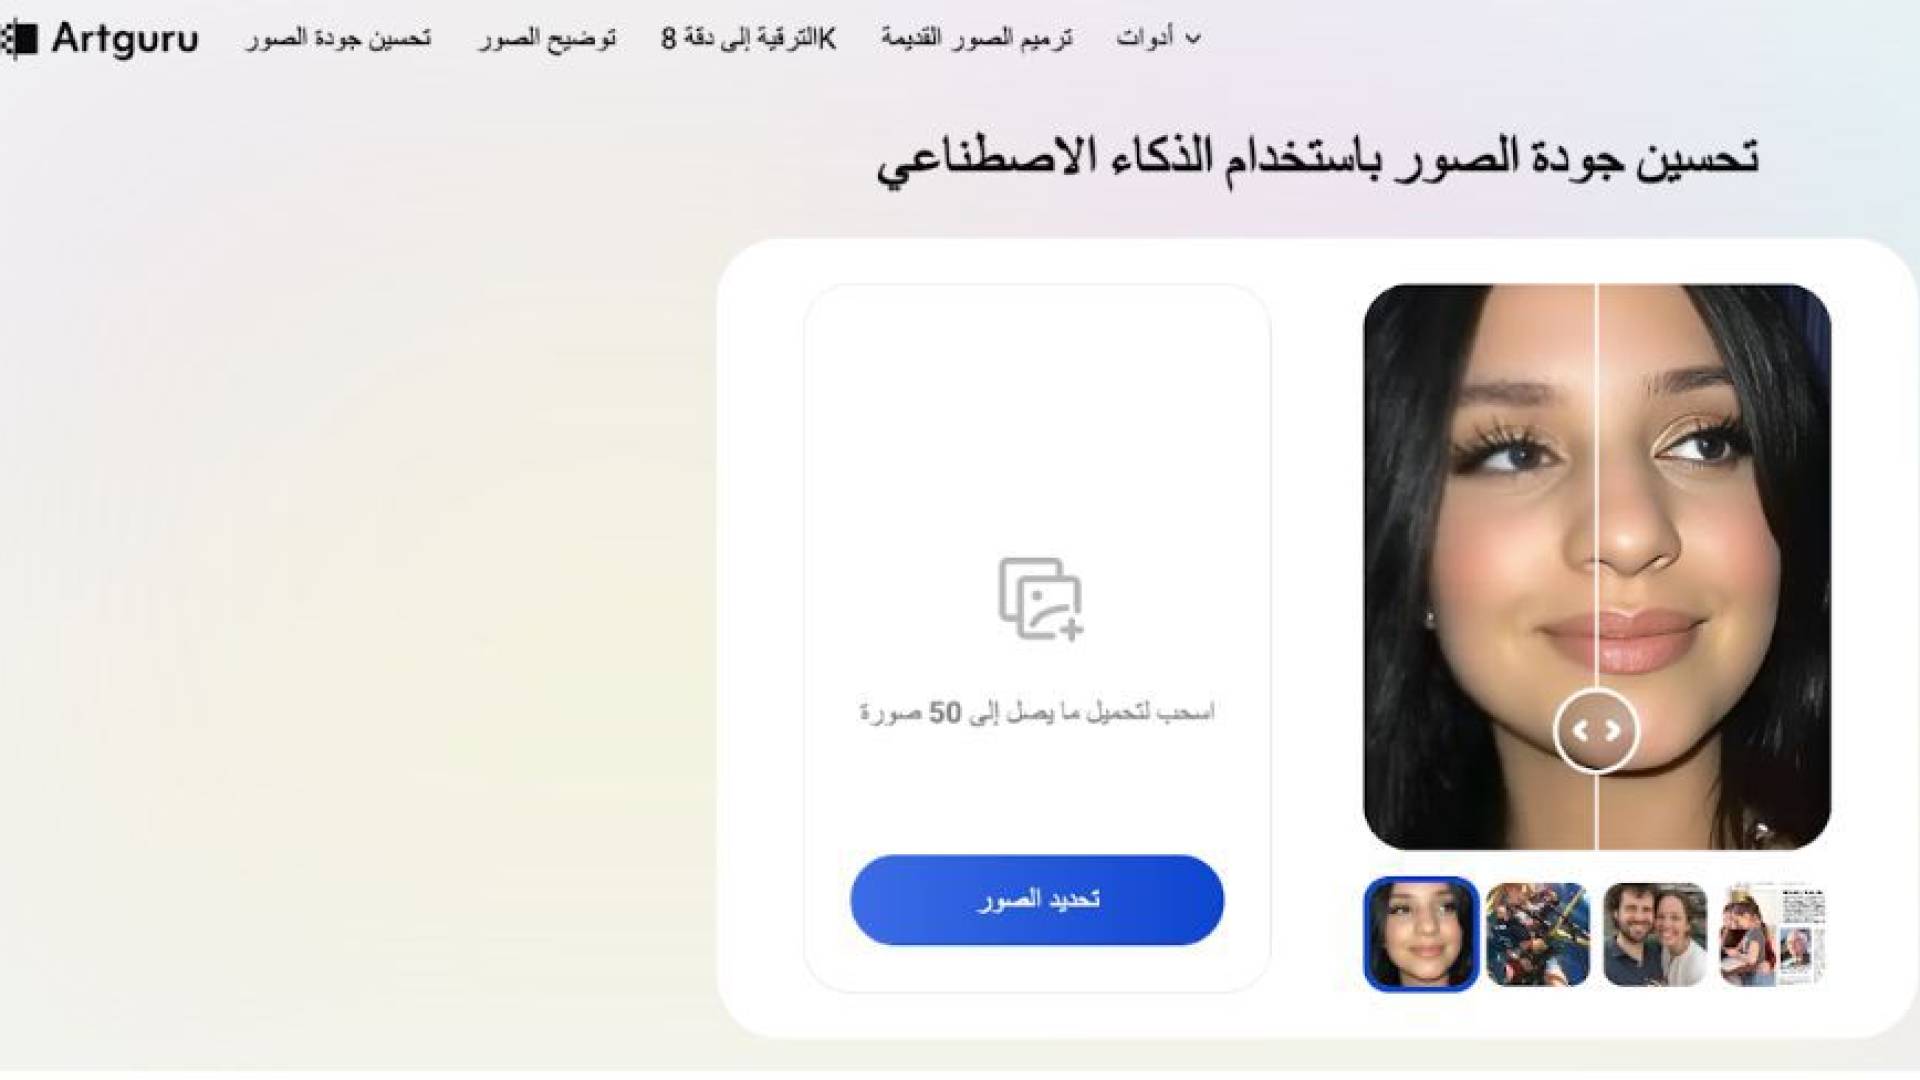Click the Artguru brand name text
The height and width of the screenshot is (1080, 1920).
(x=125, y=39)
